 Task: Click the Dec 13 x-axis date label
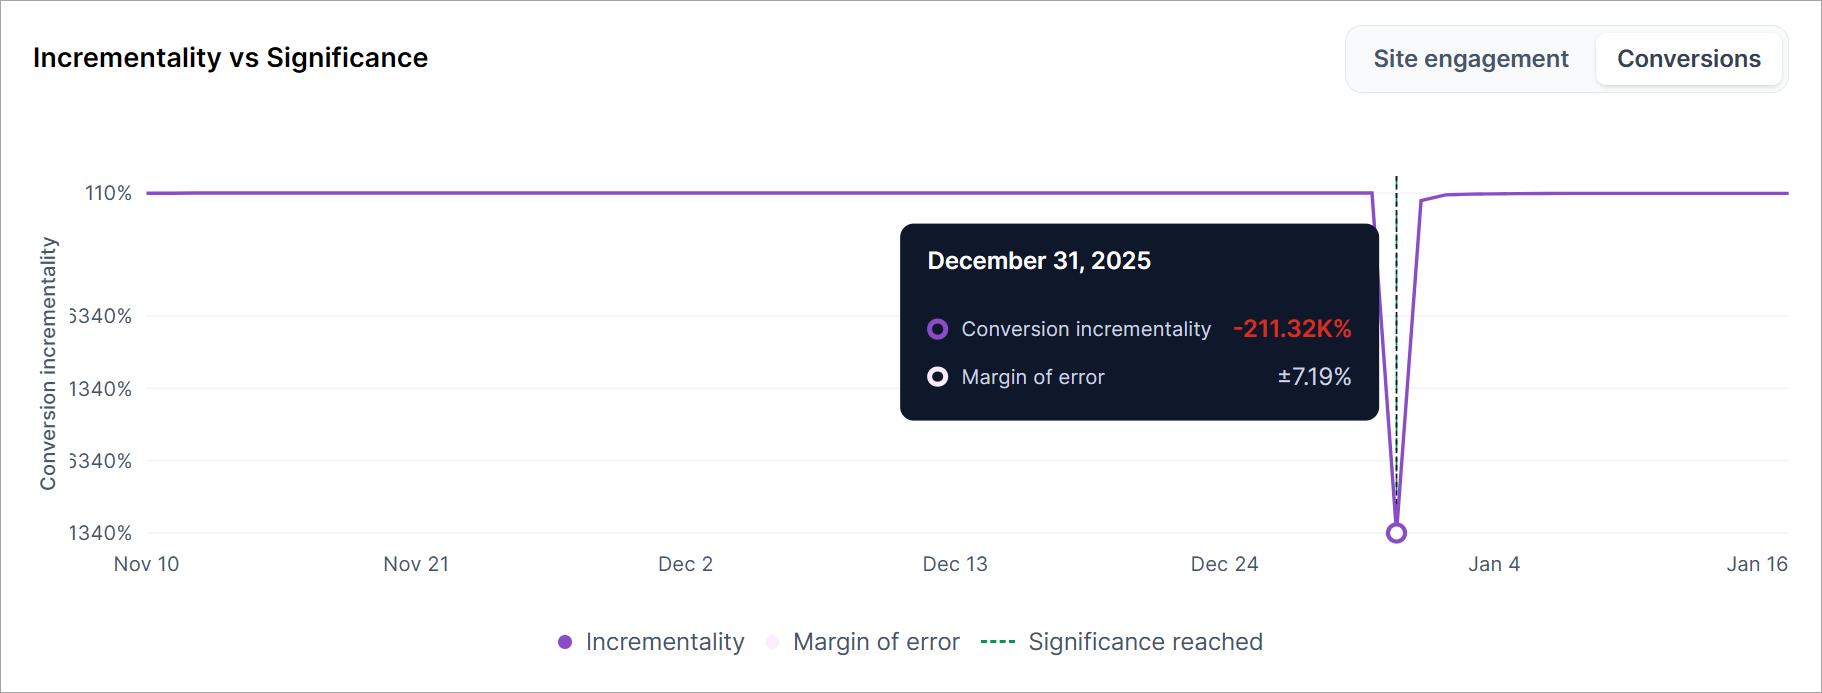tap(955, 564)
